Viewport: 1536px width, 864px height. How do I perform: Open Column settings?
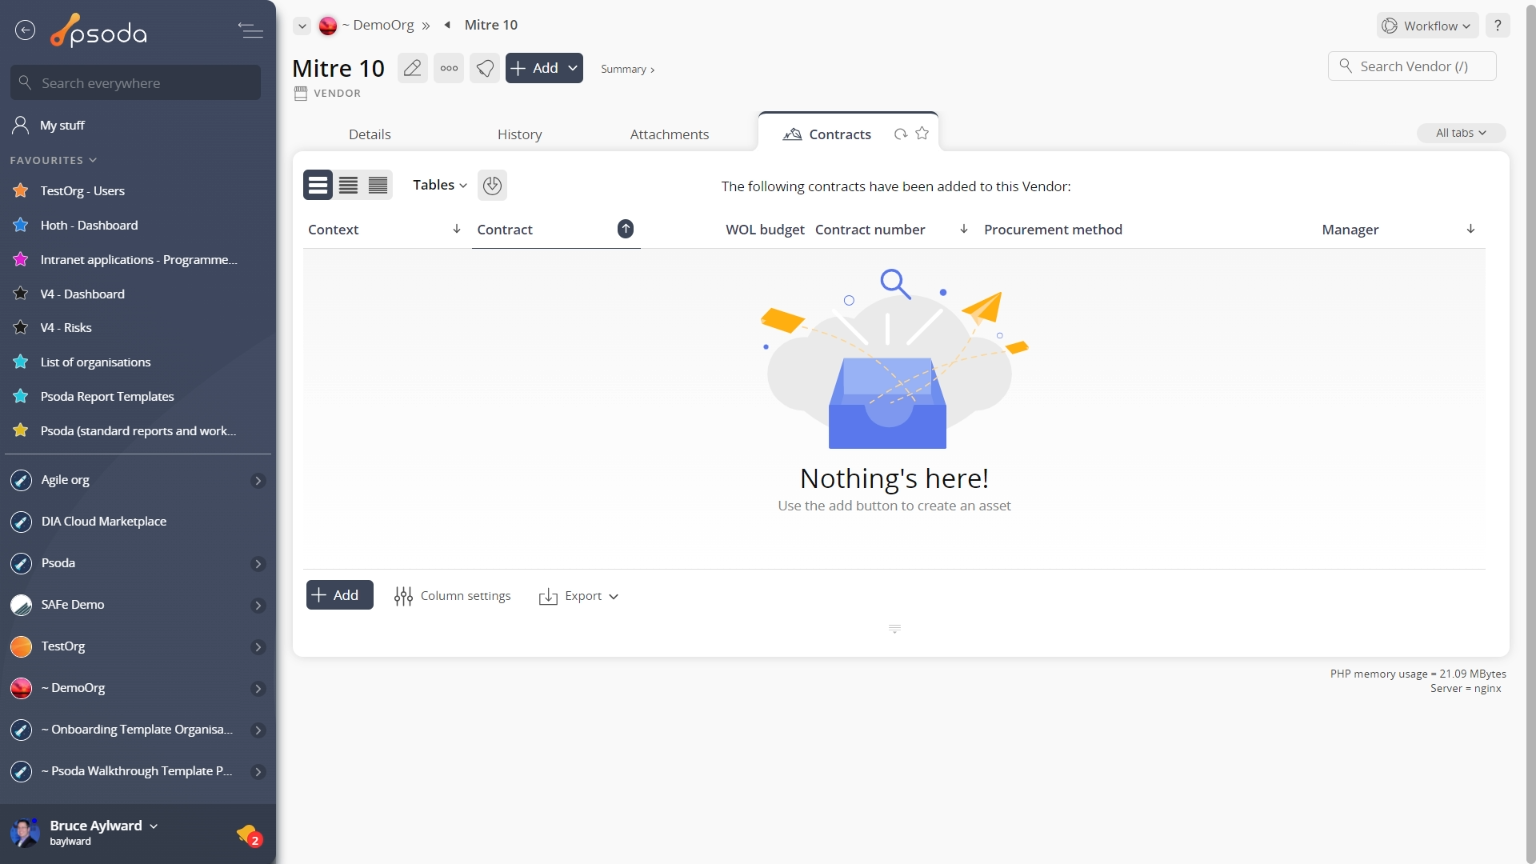(x=453, y=596)
